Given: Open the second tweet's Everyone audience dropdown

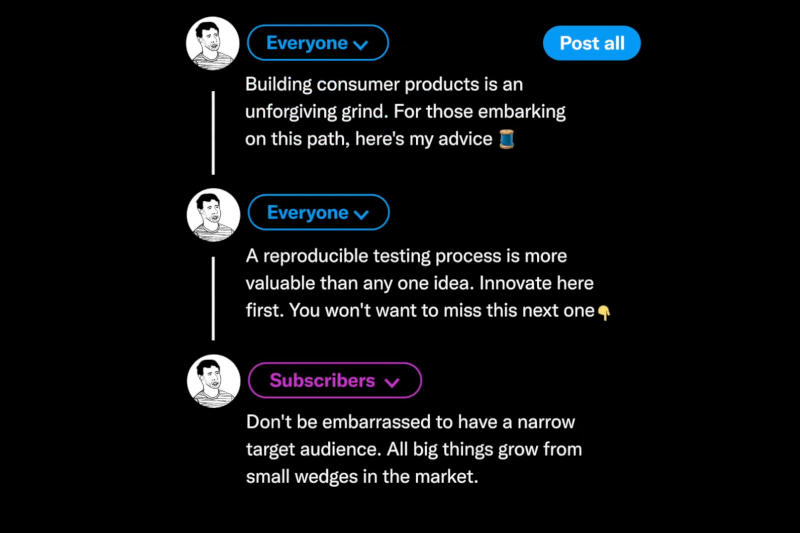Looking at the screenshot, I should coord(317,213).
